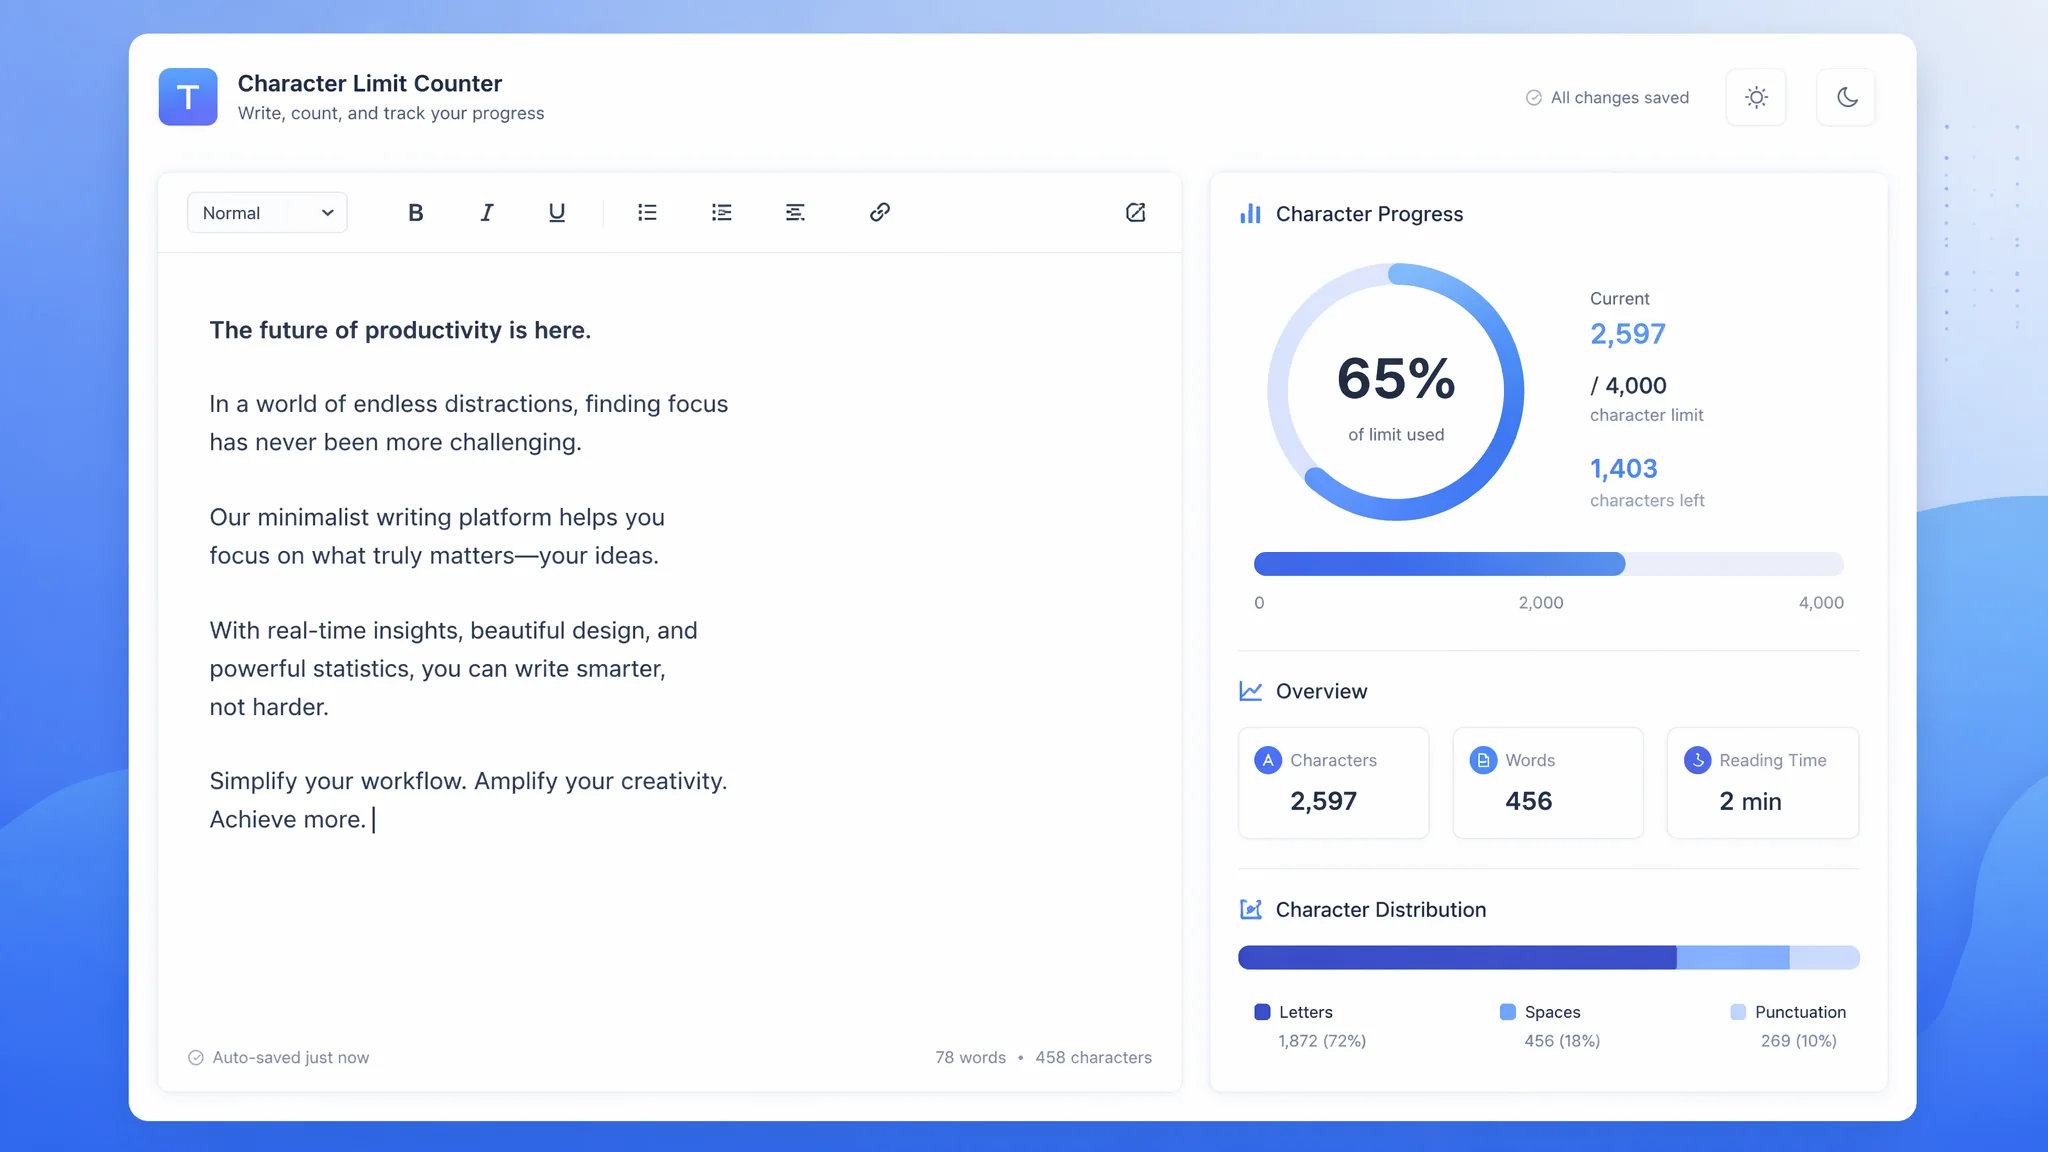Insert a numbered list
The width and height of the screenshot is (2048, 1152).
pos(721,213)
